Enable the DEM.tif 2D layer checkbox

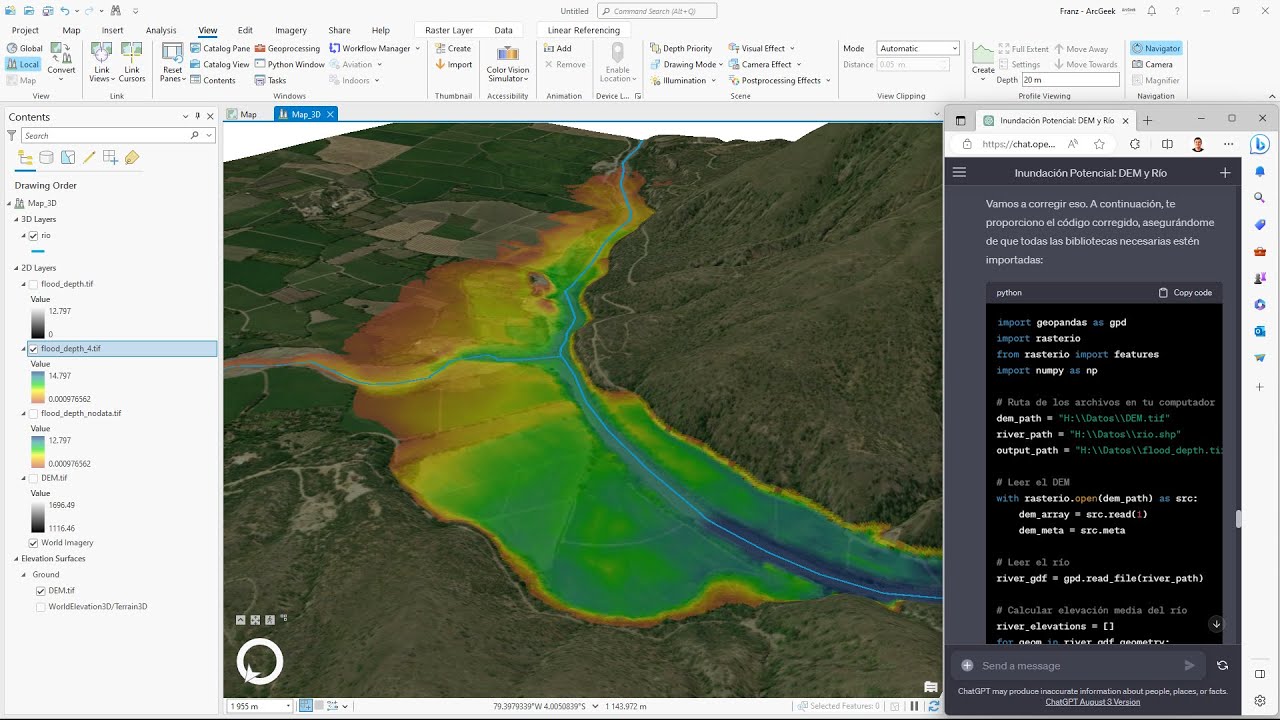tap(34, 478)
